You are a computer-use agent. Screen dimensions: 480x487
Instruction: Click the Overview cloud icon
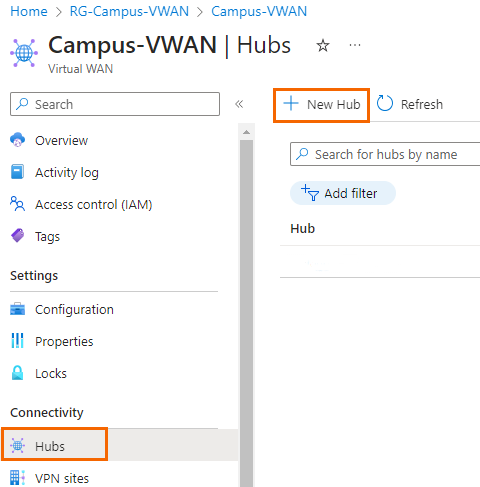[17, 140]
